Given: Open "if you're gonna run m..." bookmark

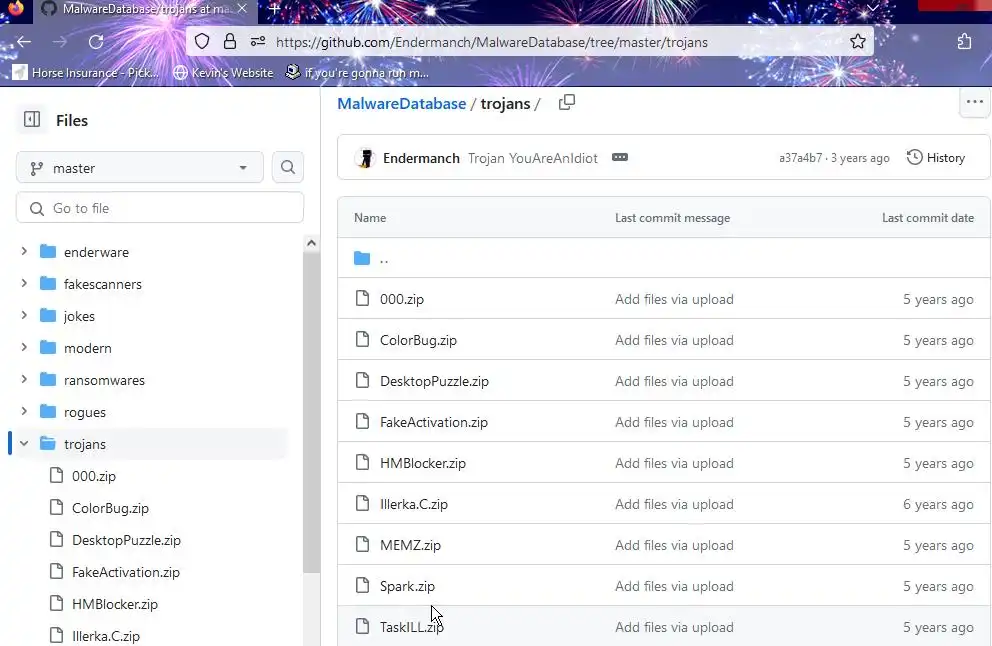Looking at the screenshot, I should [357, 73].
